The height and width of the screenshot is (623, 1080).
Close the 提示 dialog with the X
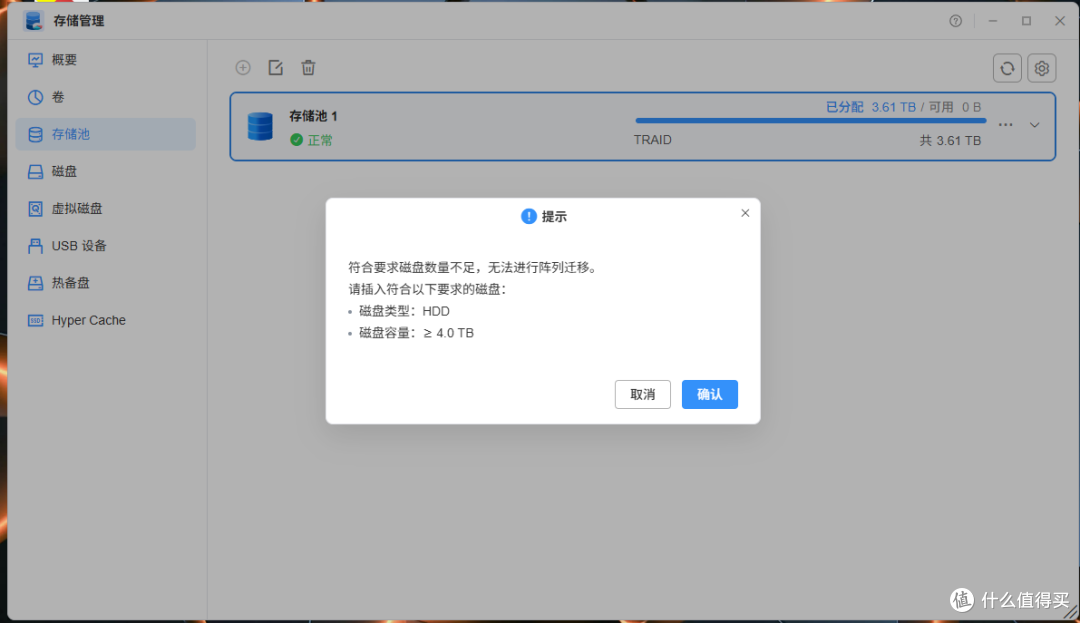click(745, 213)
